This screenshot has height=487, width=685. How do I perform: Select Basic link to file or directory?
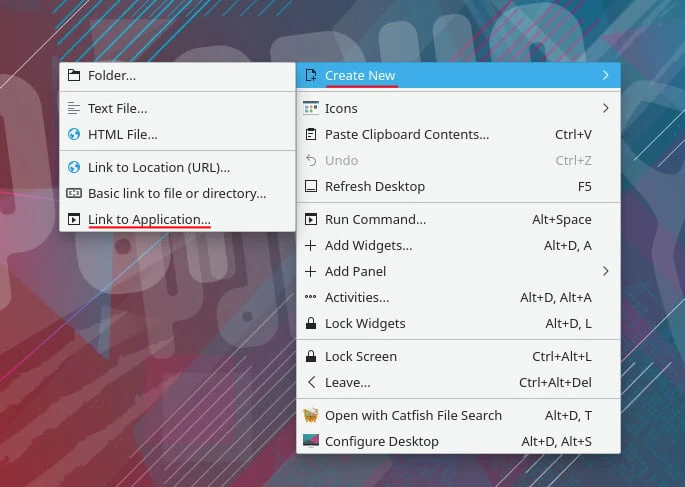pyautogui.click(x=176, y=193)
